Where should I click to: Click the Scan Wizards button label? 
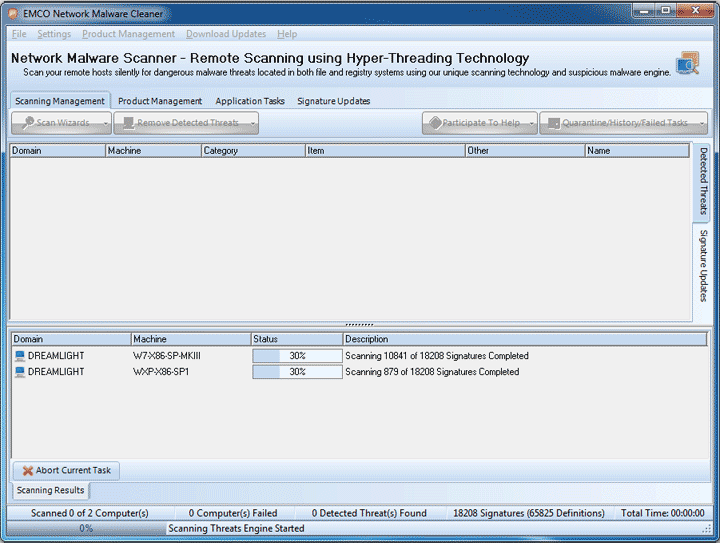(x=63, y=123)
